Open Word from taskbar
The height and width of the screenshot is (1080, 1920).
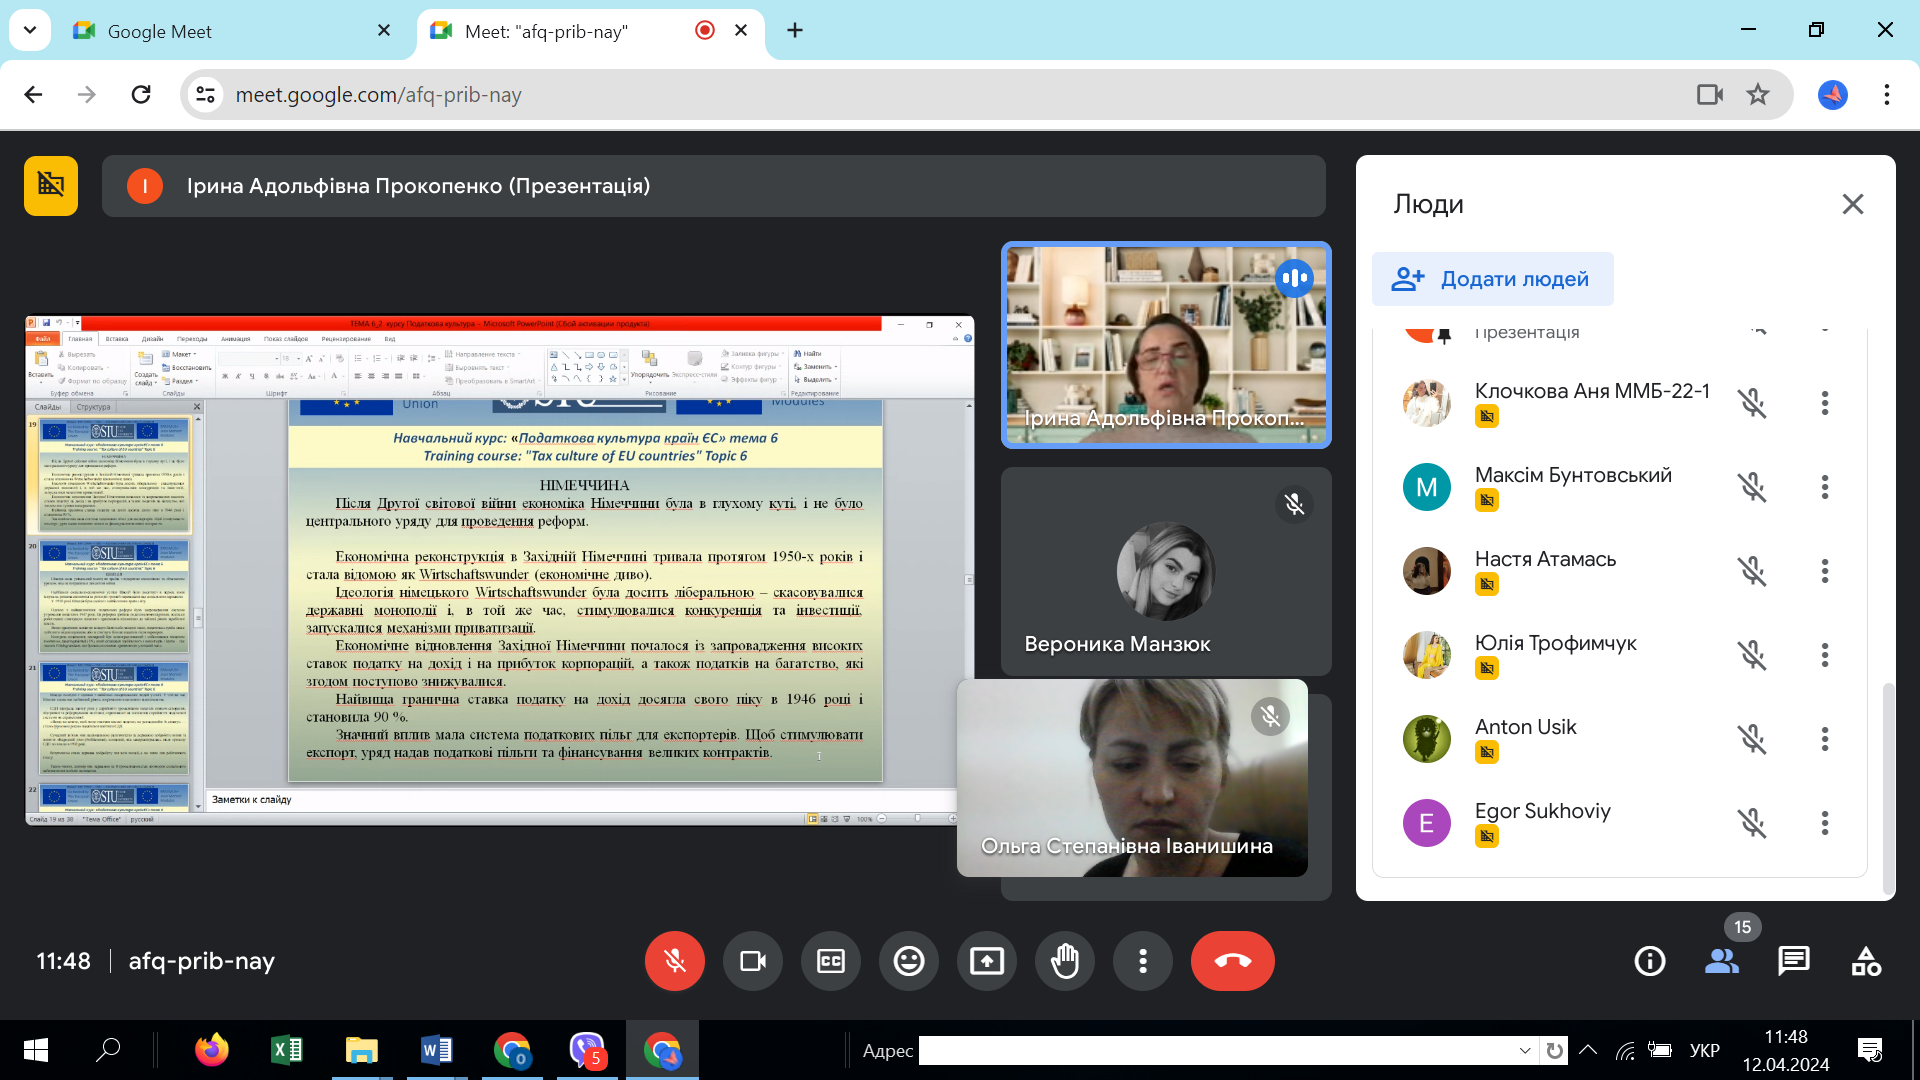click(437, 1050)
